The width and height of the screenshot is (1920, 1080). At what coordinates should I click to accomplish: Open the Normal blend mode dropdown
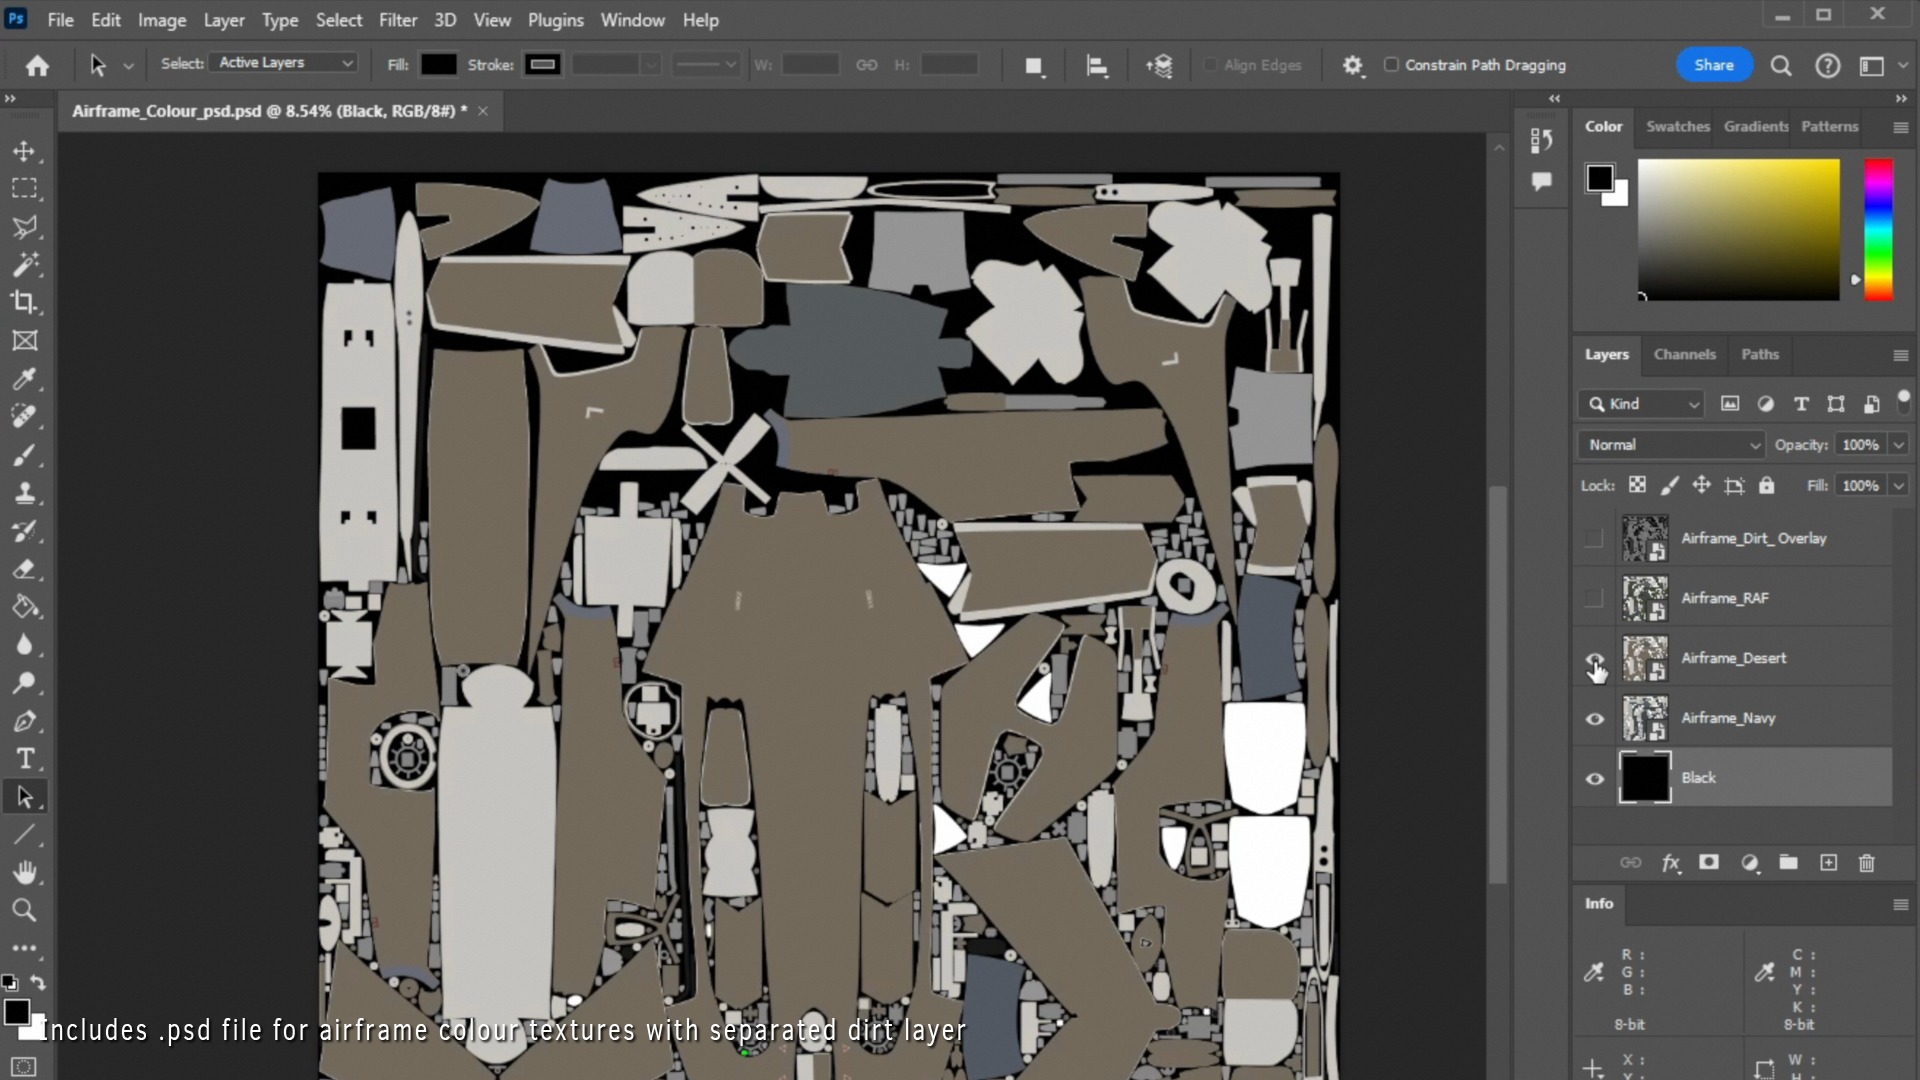[x=1671, y=445]
